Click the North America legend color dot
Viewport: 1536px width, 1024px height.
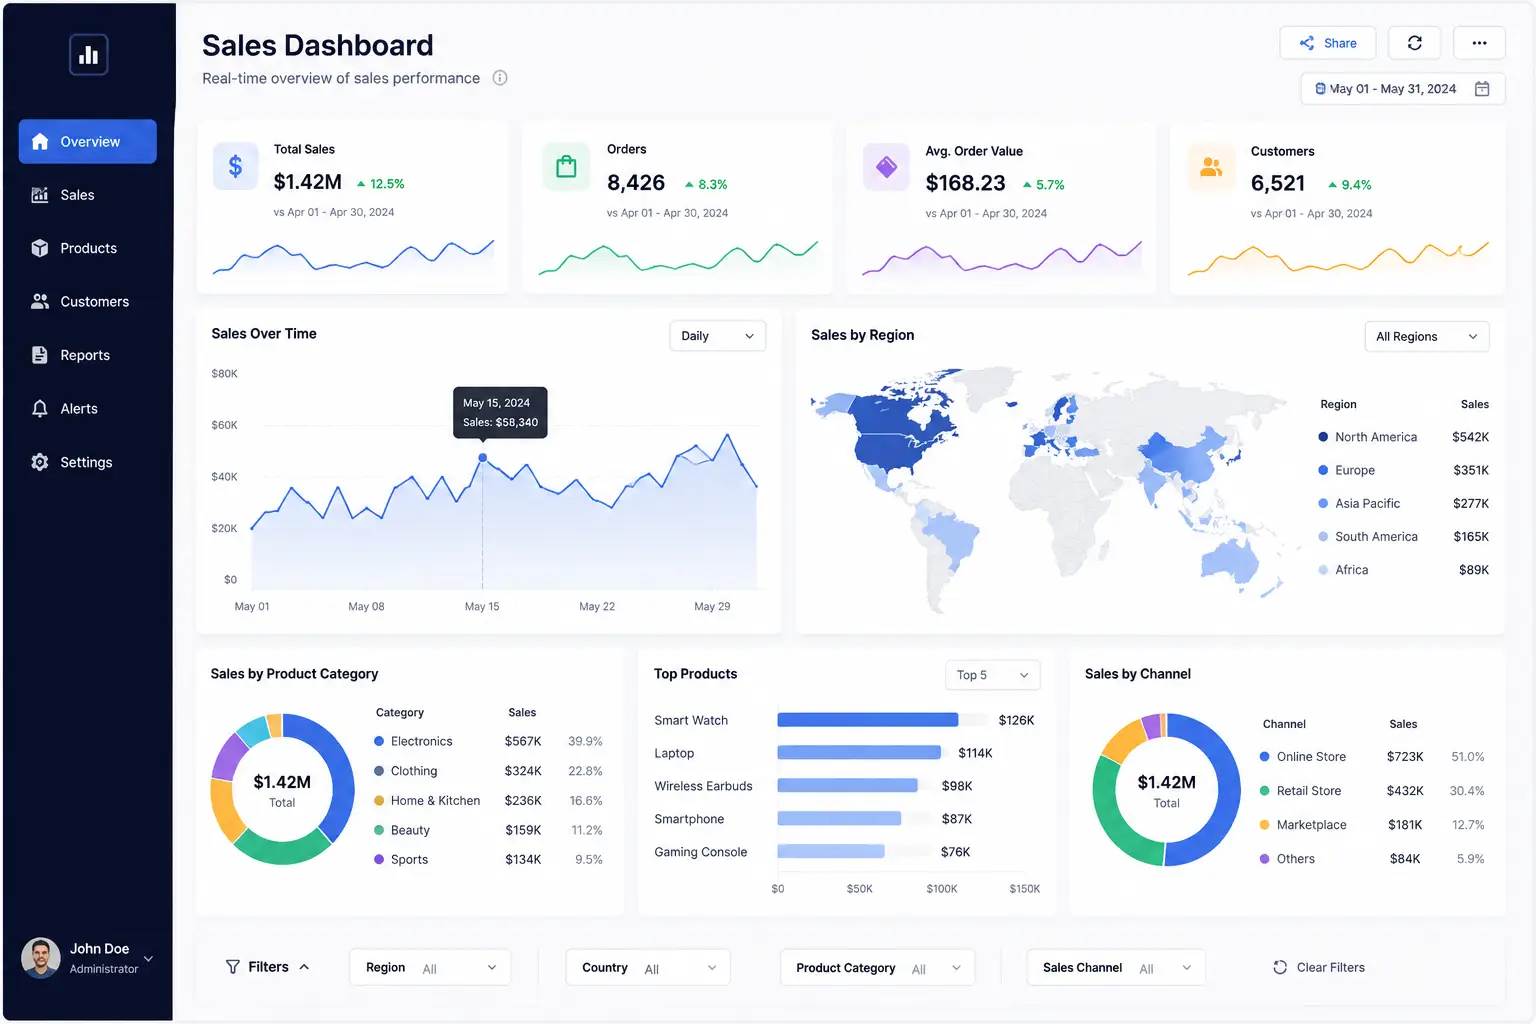[1323, 437]
